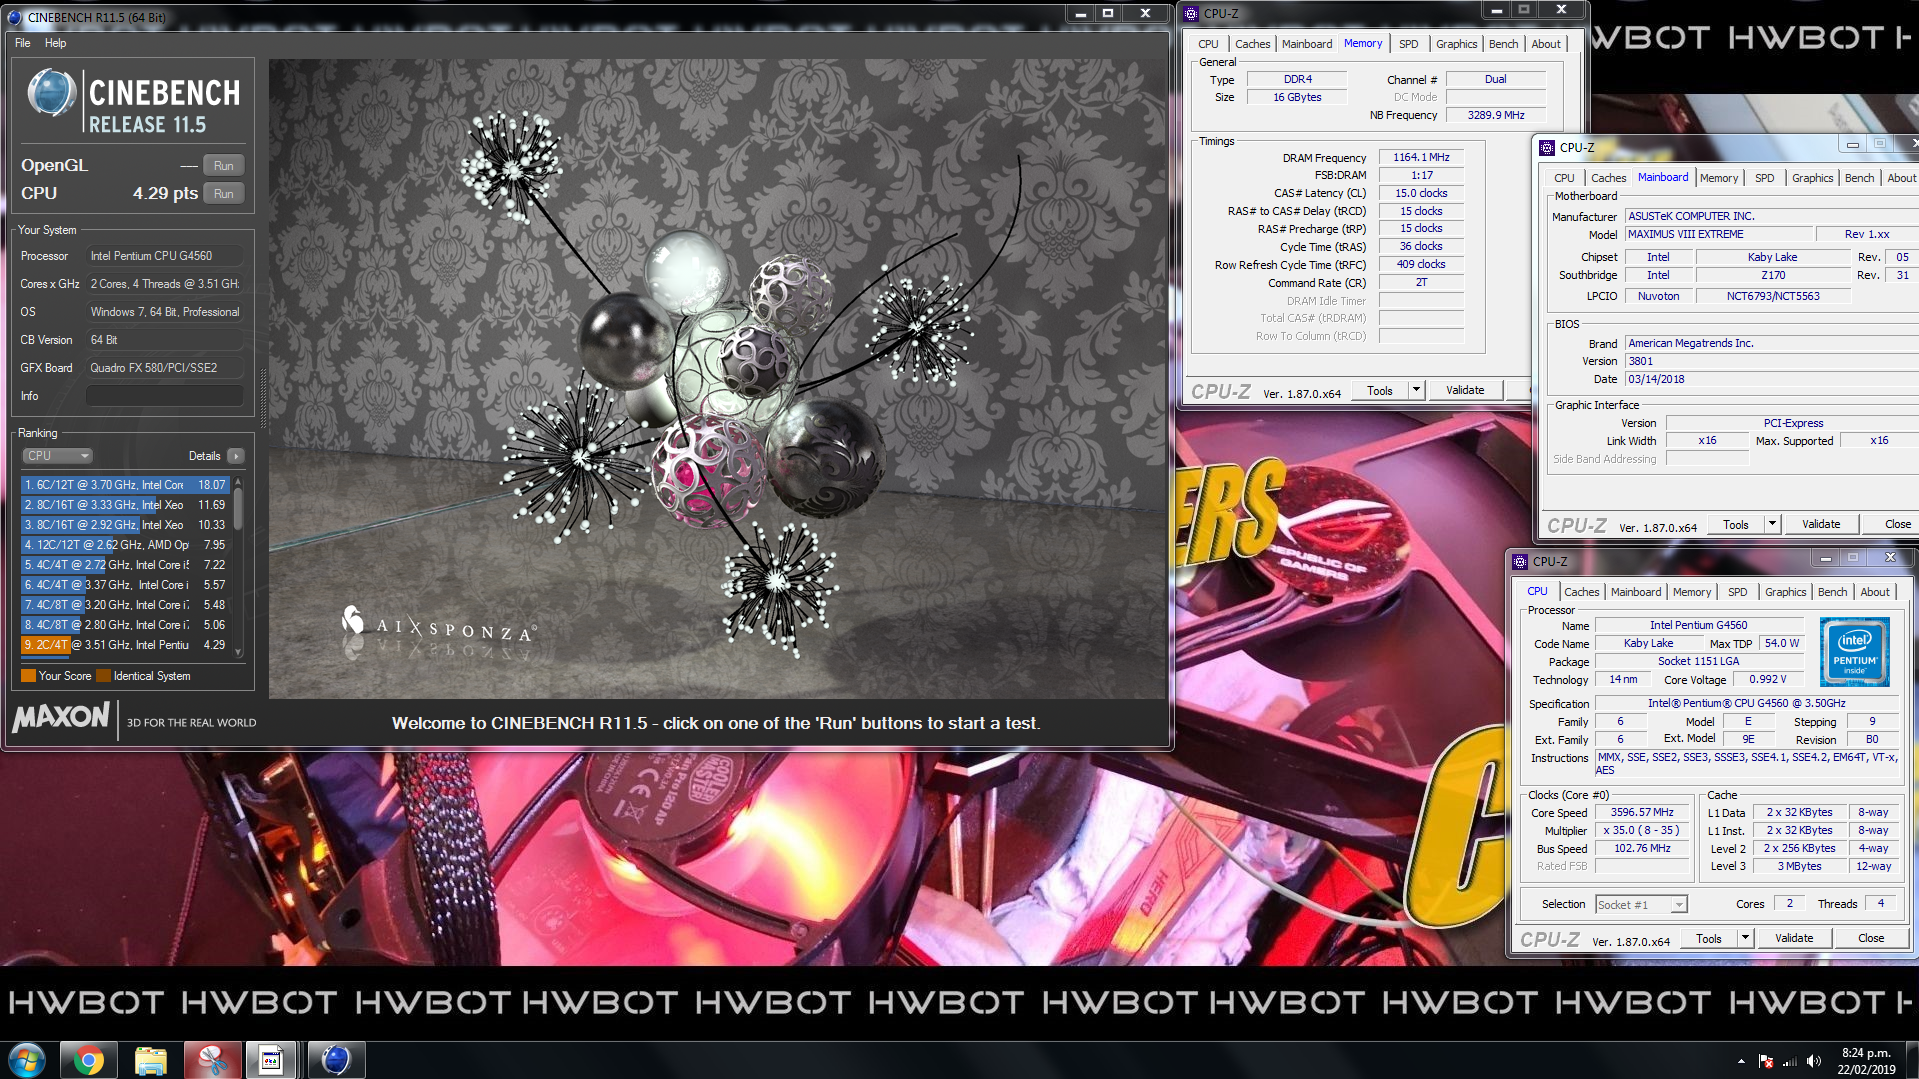Open the CPU ranking type dropdown
Viewport: 1919px width, 1079px height.
click(x=57, y=456)
